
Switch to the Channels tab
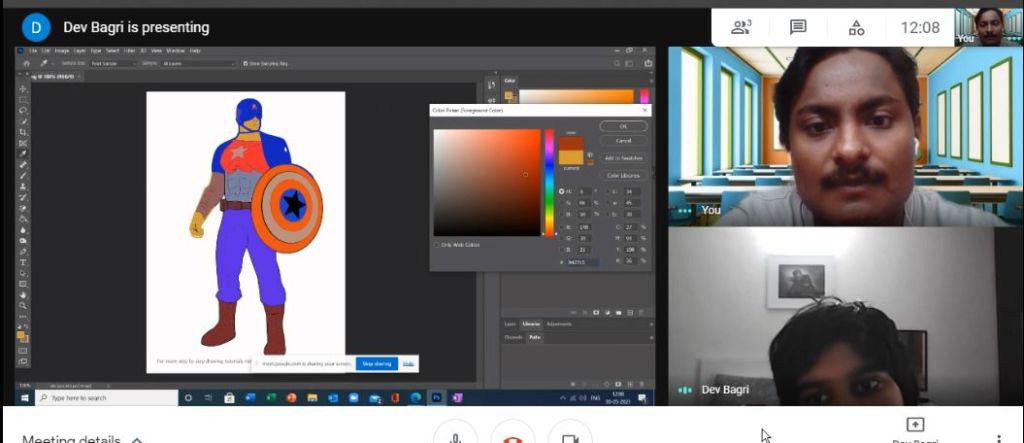tap(513, 337)
